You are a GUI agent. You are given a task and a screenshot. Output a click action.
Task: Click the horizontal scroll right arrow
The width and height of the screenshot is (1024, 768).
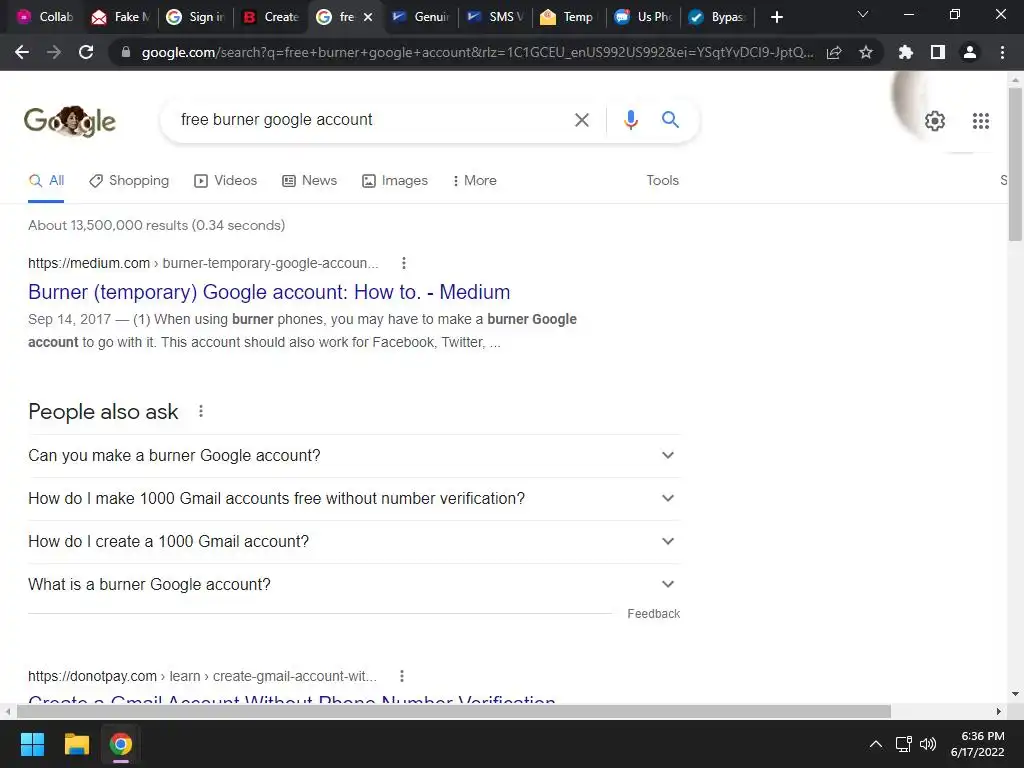[x=999, y=711]
